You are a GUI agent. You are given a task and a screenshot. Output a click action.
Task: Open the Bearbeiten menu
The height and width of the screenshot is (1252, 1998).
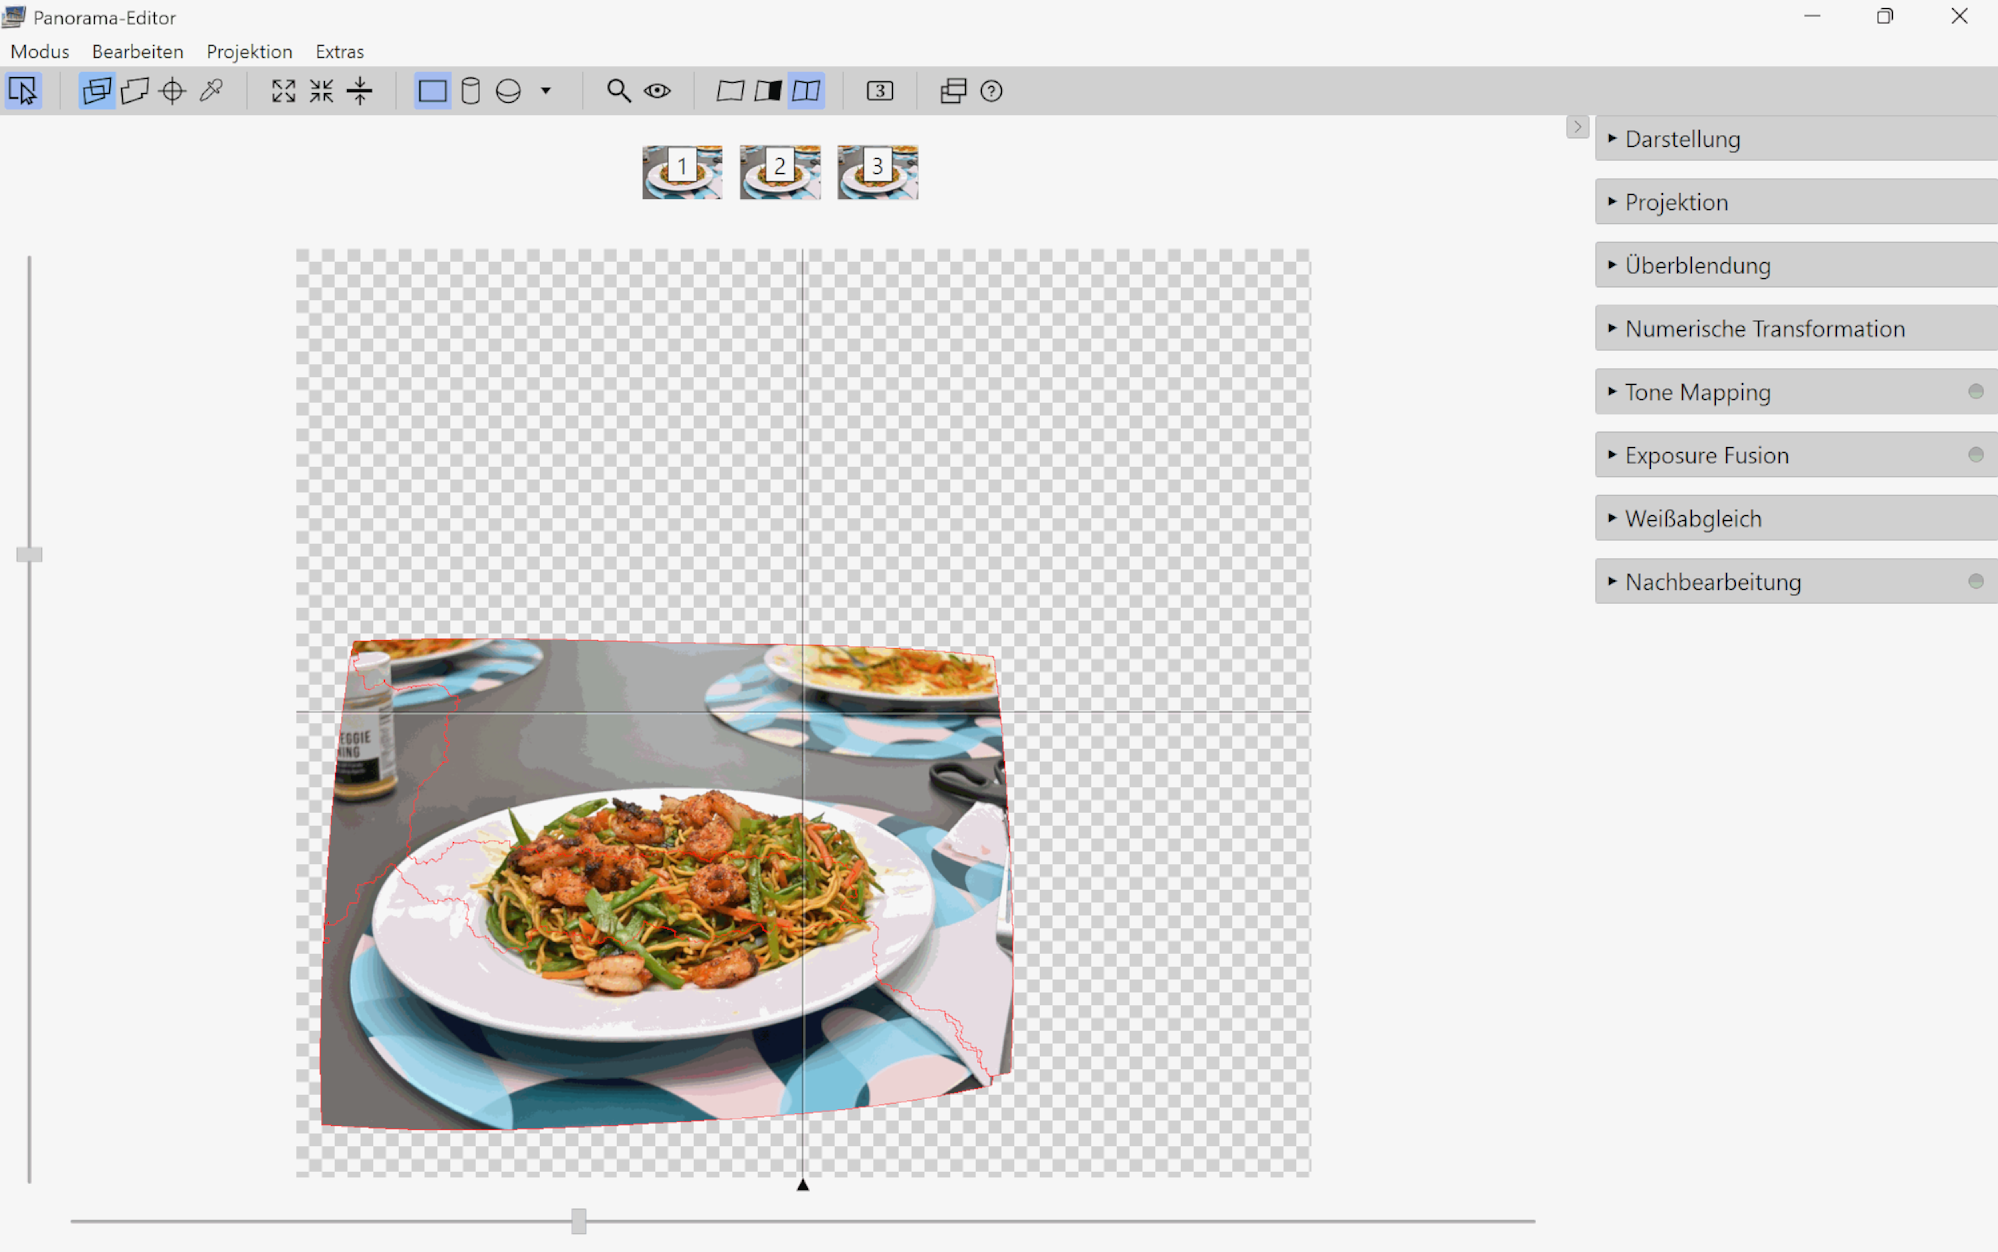point(137,51)
